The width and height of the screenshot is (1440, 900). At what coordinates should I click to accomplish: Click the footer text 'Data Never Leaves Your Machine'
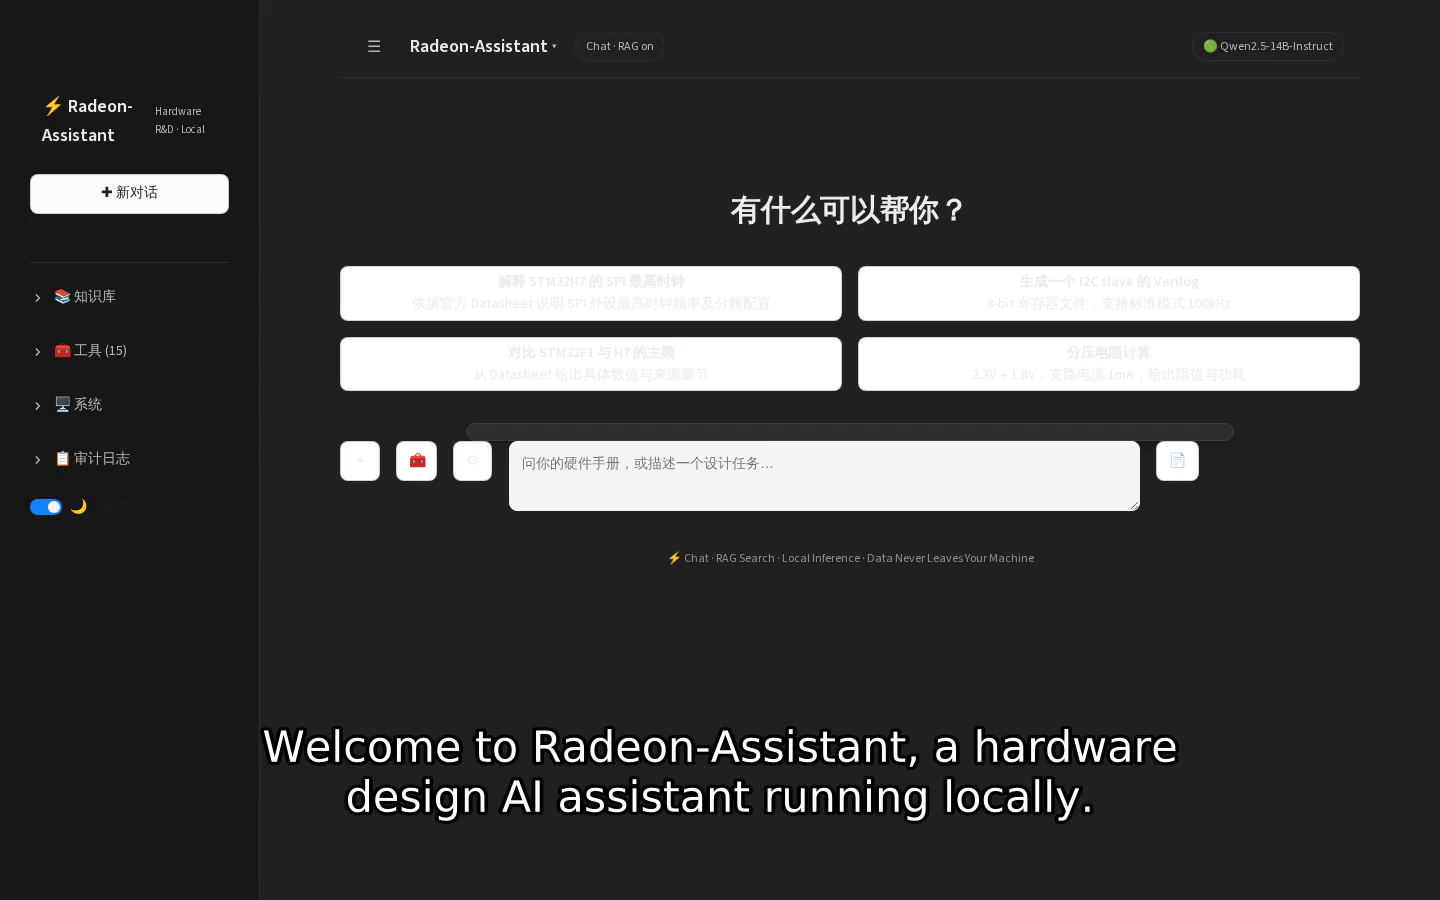pos(950,558)
